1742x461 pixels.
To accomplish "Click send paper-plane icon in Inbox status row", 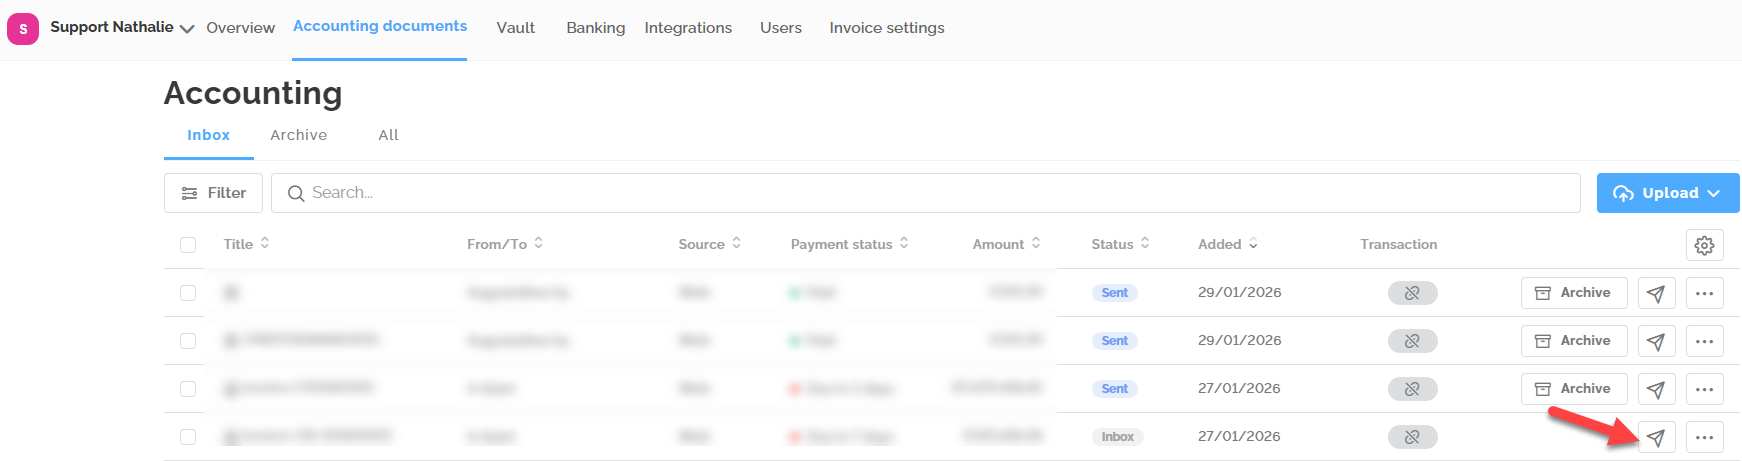I will click(x=1656, y=437).
